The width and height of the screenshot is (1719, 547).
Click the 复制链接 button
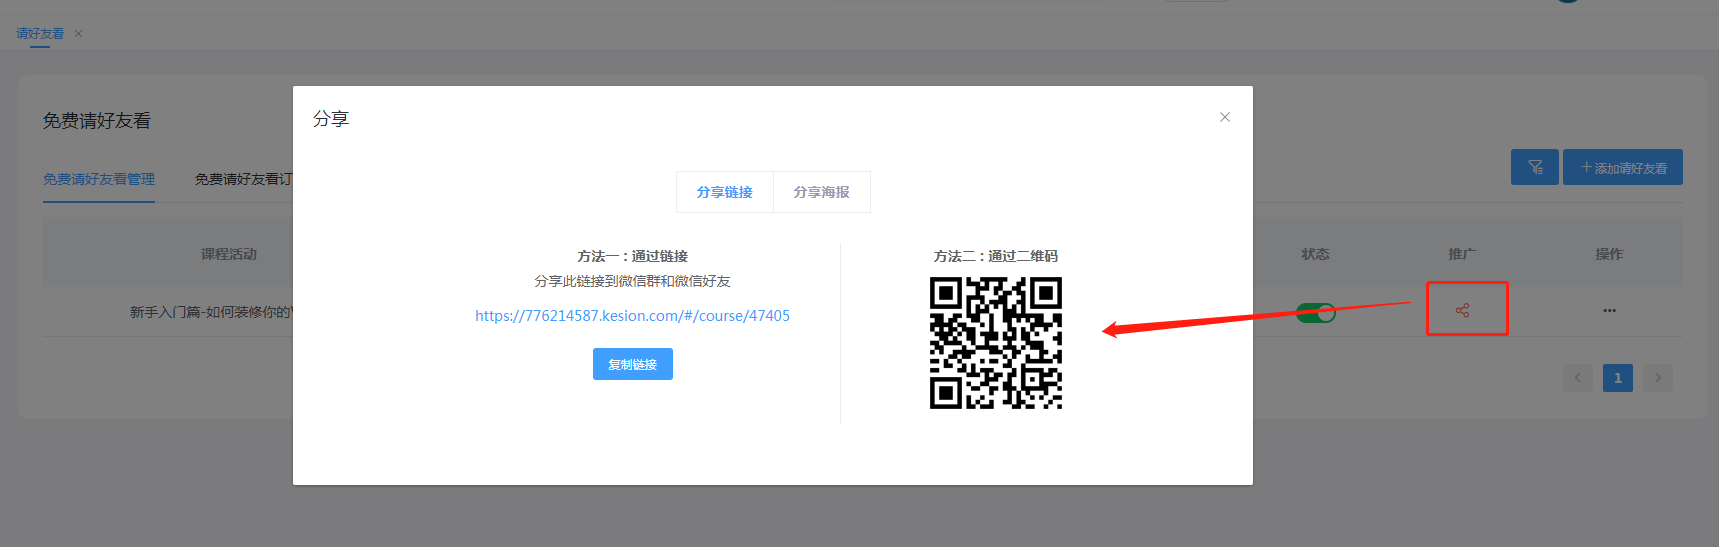point(633,364)
